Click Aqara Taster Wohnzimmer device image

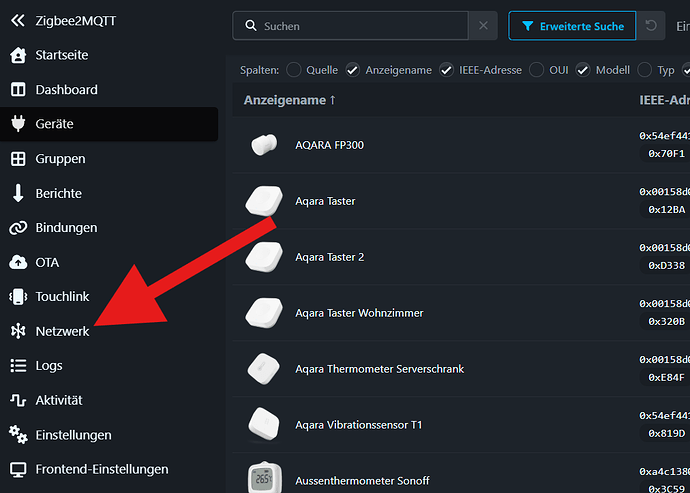(264, 313)
